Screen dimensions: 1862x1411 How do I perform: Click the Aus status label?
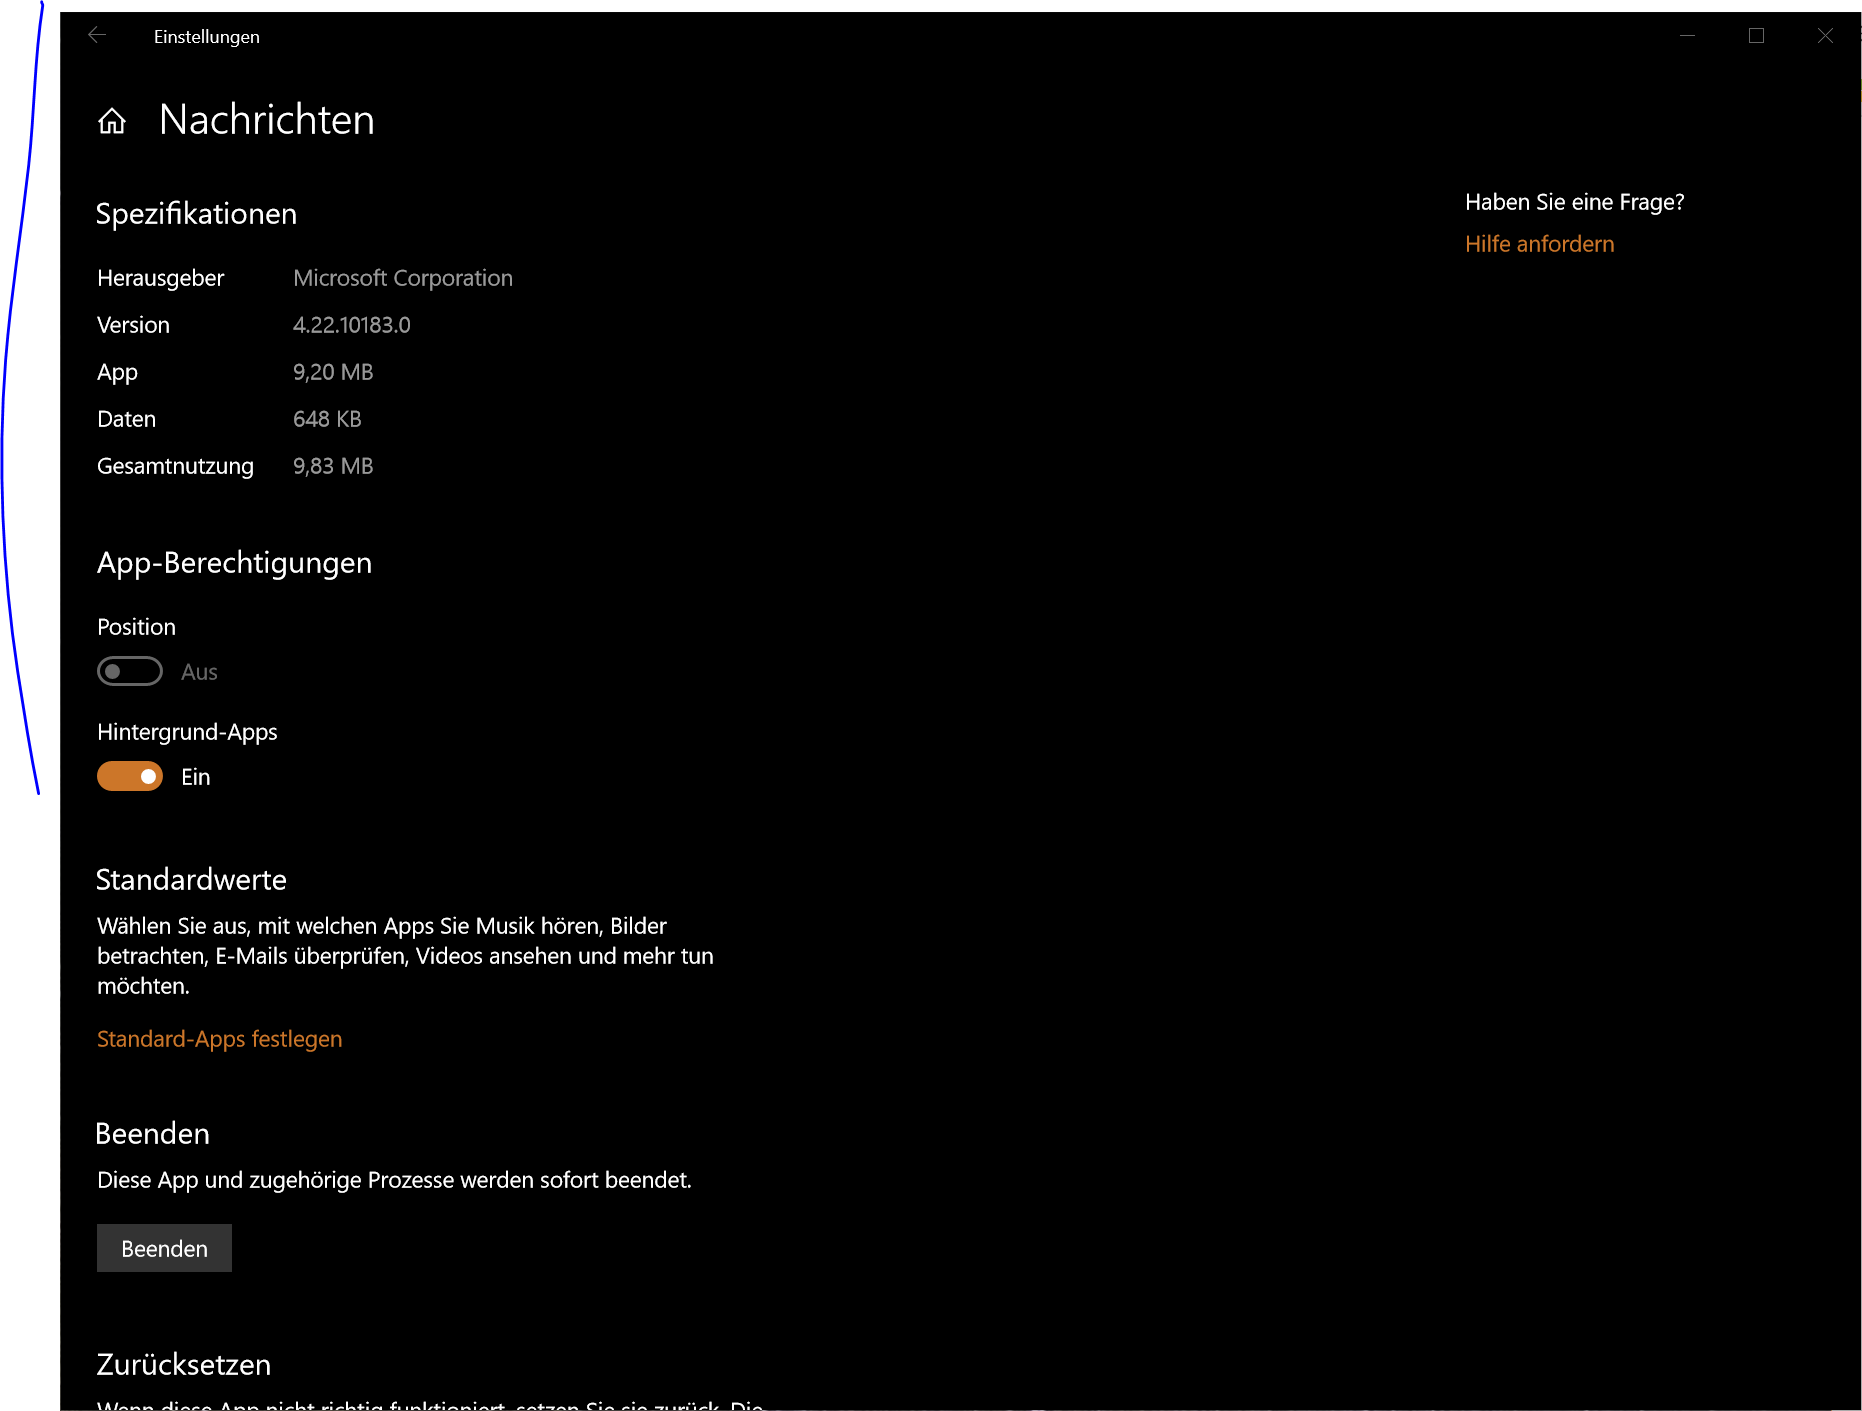coord(199,672)
